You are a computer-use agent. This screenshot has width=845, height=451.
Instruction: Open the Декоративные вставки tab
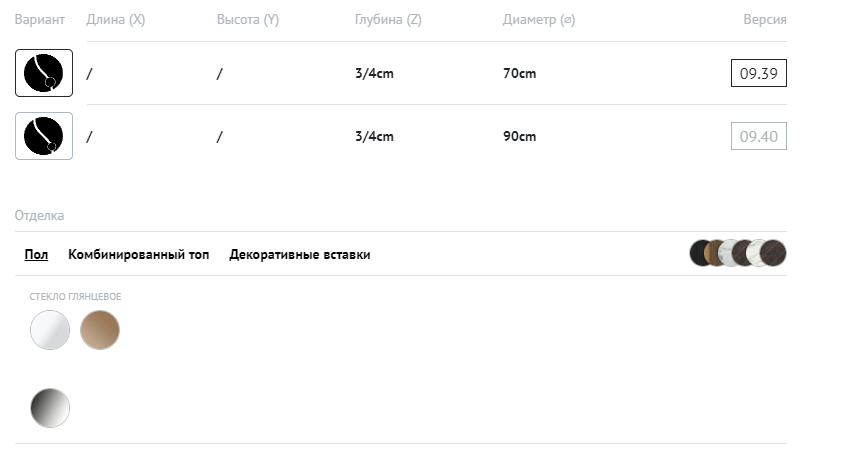click(x=299, y=254)
